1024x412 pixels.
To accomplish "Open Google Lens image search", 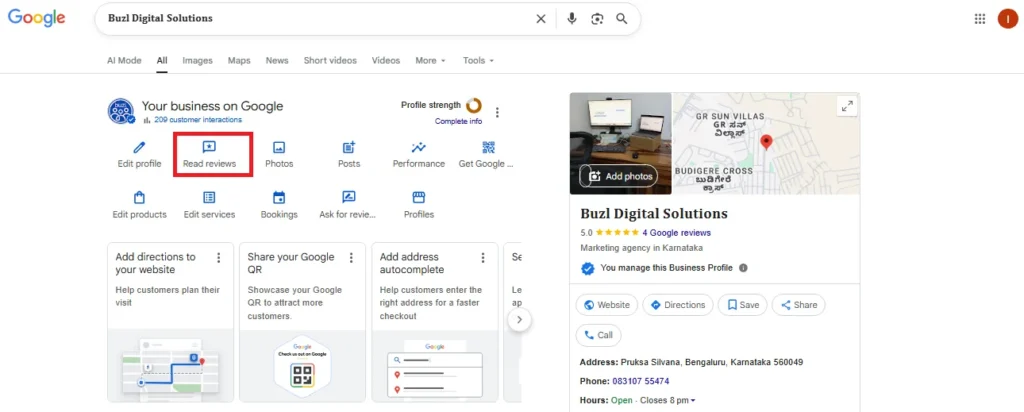I will pos(597,19).
